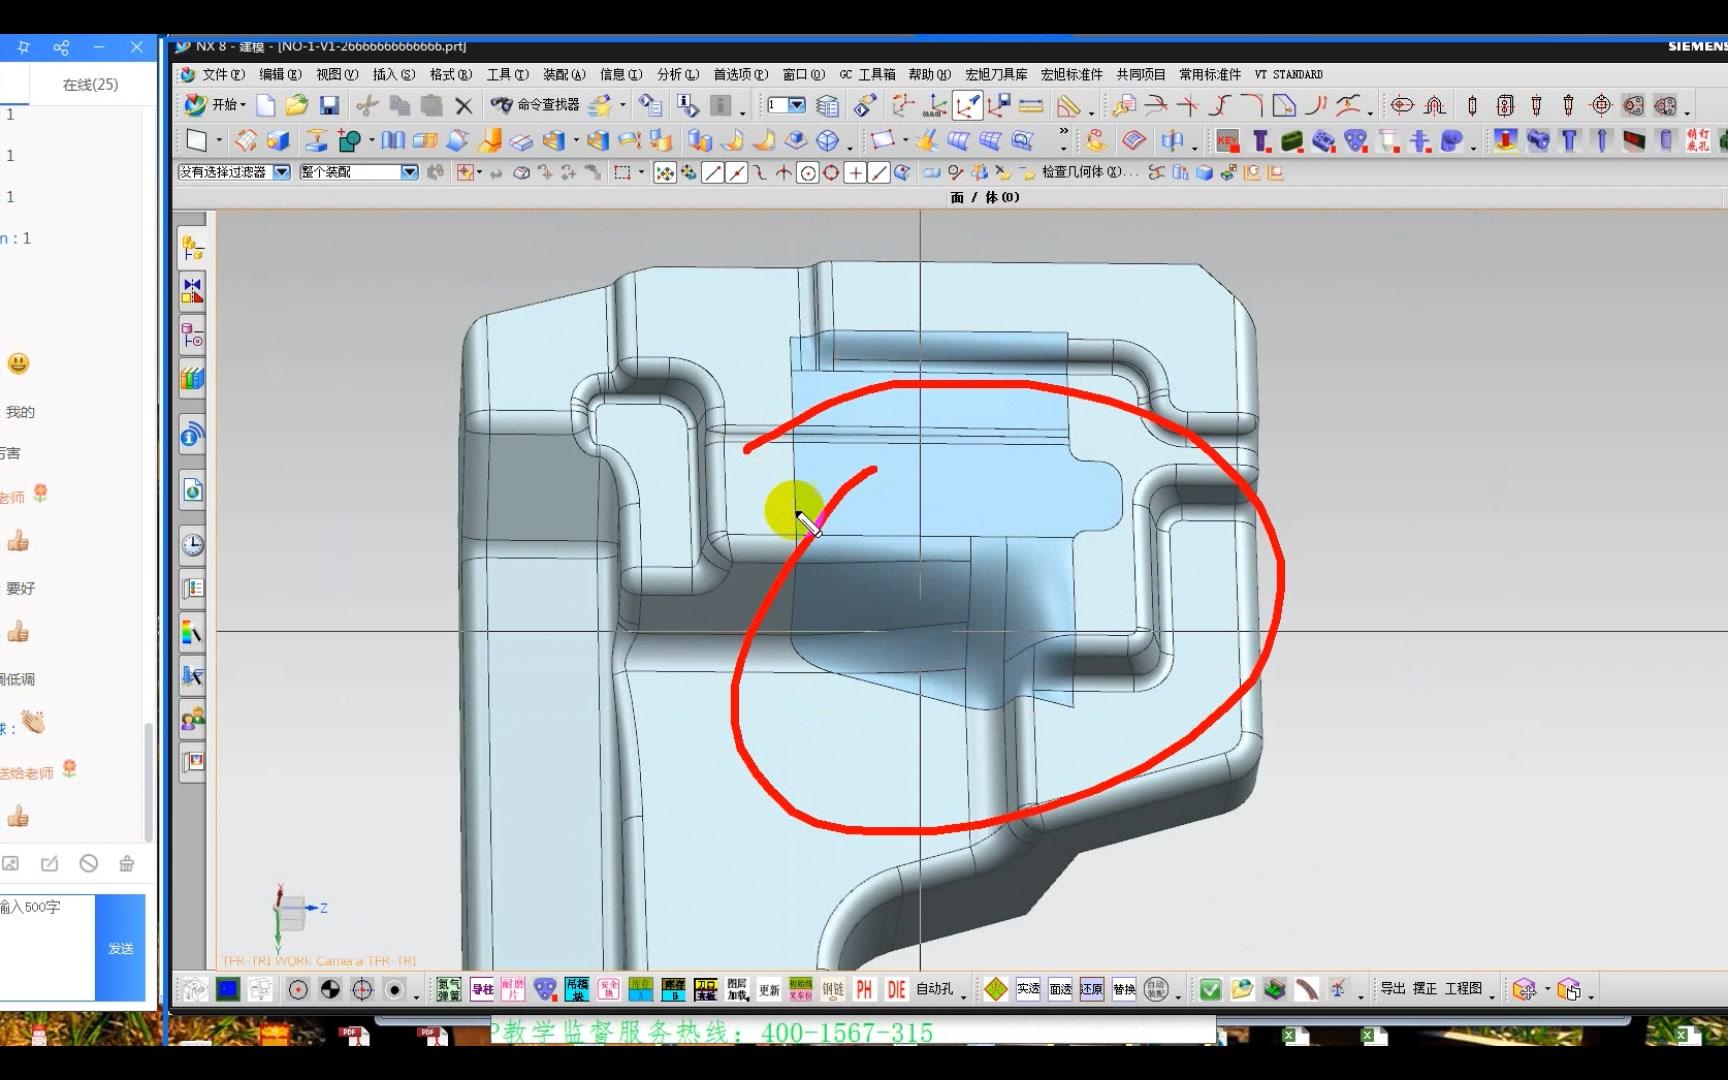
Task: Save the part with the floppy icon
Action: tap(329, 105)
